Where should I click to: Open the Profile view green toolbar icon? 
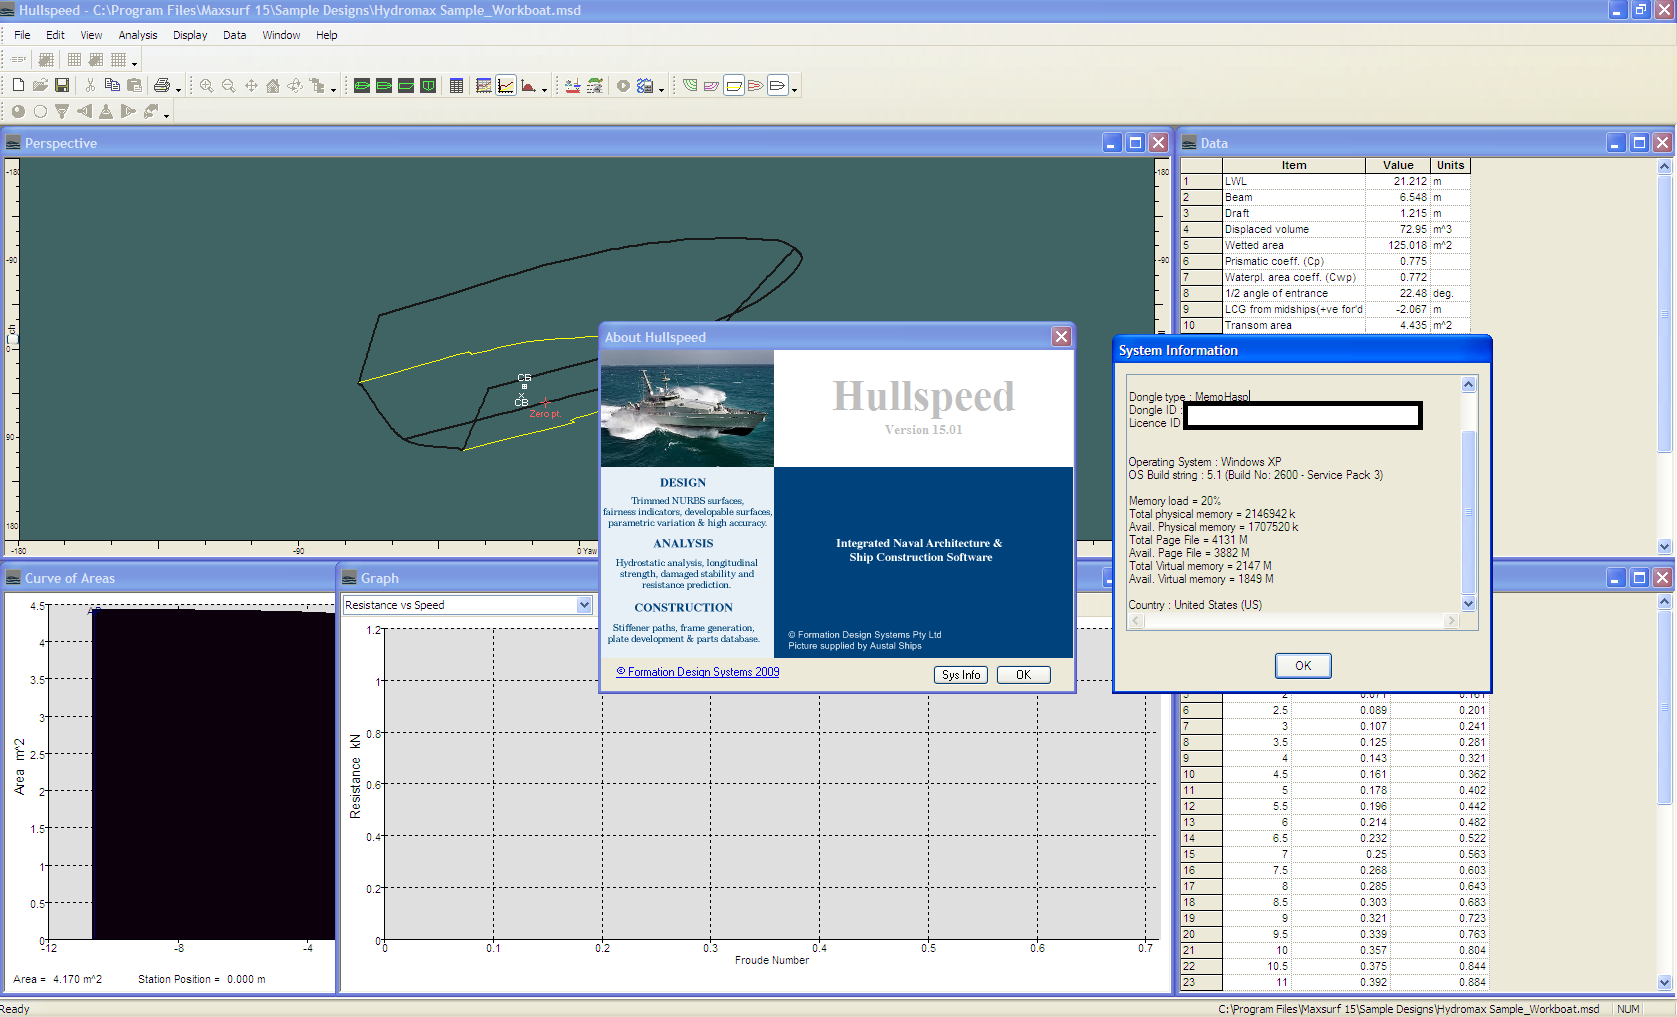[406, 86]
